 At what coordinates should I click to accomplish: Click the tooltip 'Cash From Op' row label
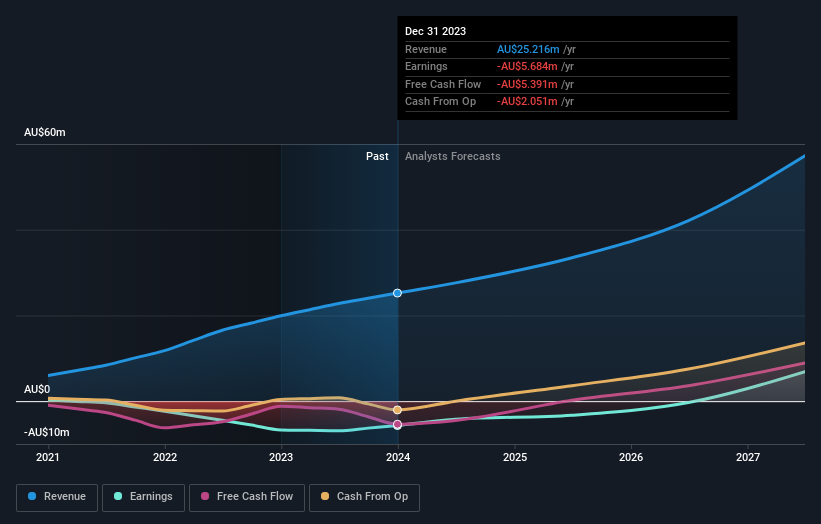(x=440, y=102)
